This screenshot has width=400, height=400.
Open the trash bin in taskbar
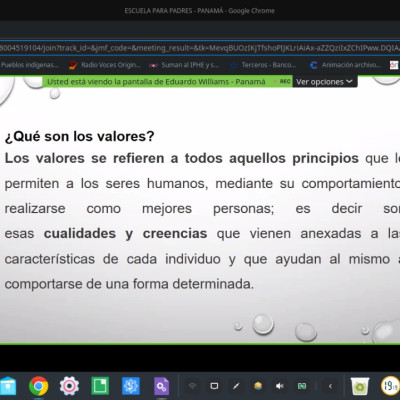point(360,386)
